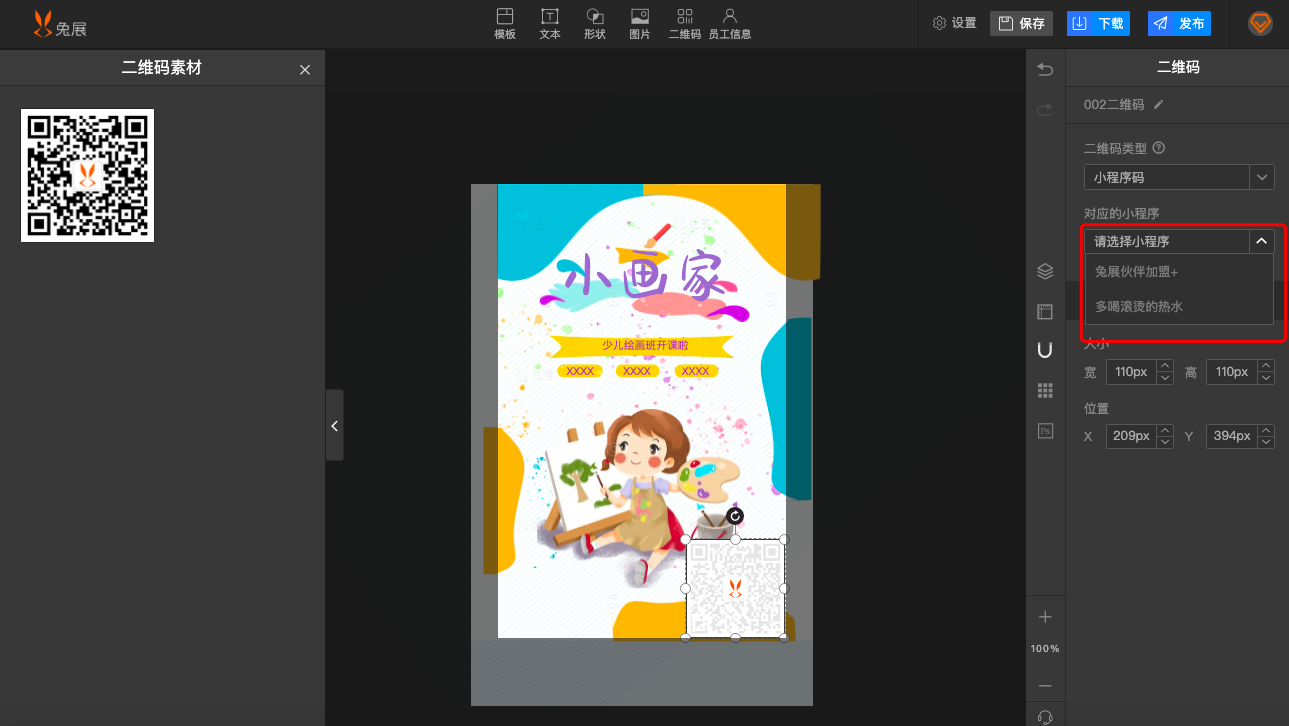Click the height 高 stepper arrows
The height and width of the screenshot is (726, 1289).
pyautogui.click(x=1266, y=372)
